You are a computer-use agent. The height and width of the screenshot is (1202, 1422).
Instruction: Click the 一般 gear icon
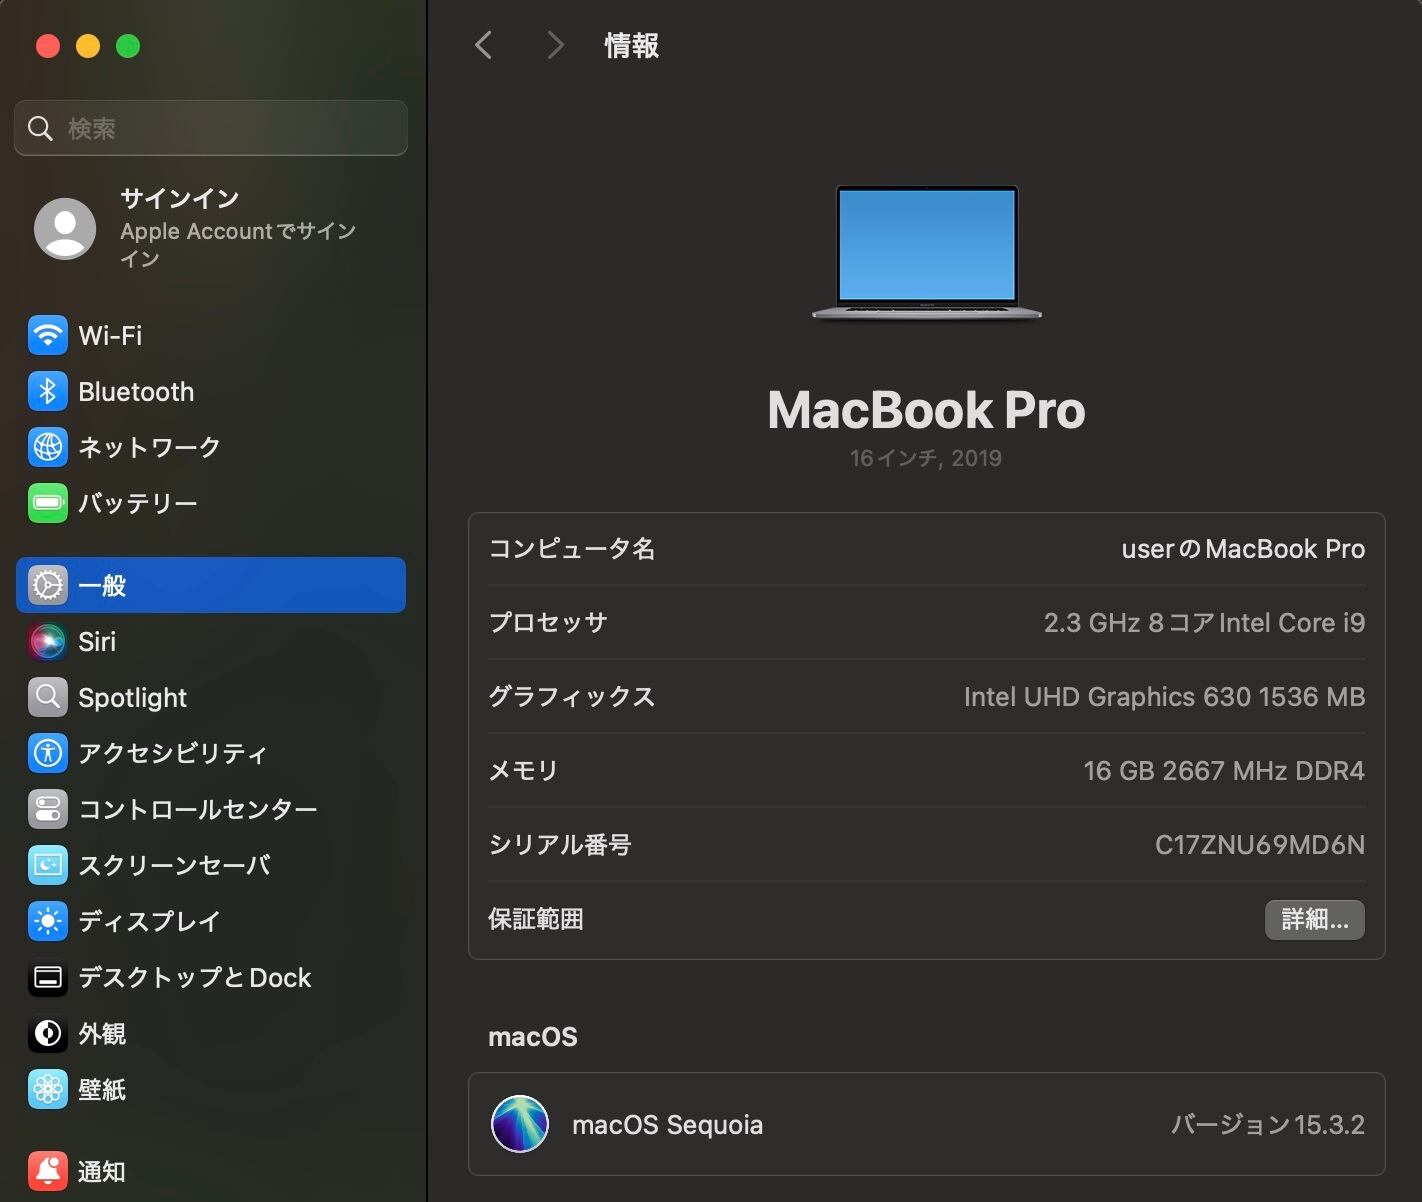[48, 585]
